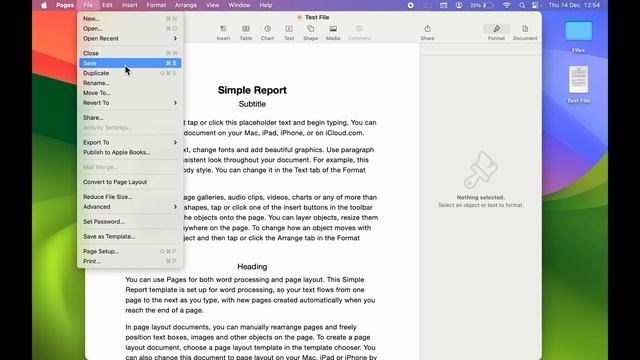The width and height of the screenshot is (640, 360).
Task: Click the Share toolbar icon
Action: (427, 33)
